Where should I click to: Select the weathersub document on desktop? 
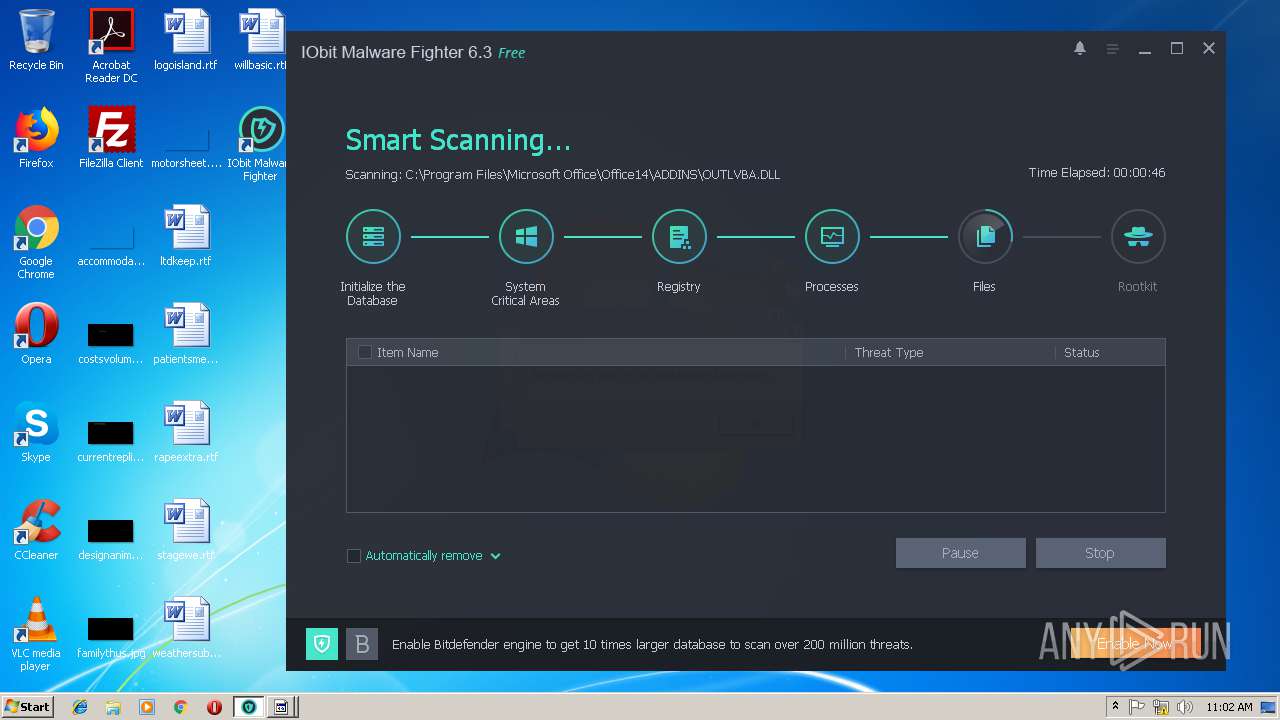click(186, 628)
